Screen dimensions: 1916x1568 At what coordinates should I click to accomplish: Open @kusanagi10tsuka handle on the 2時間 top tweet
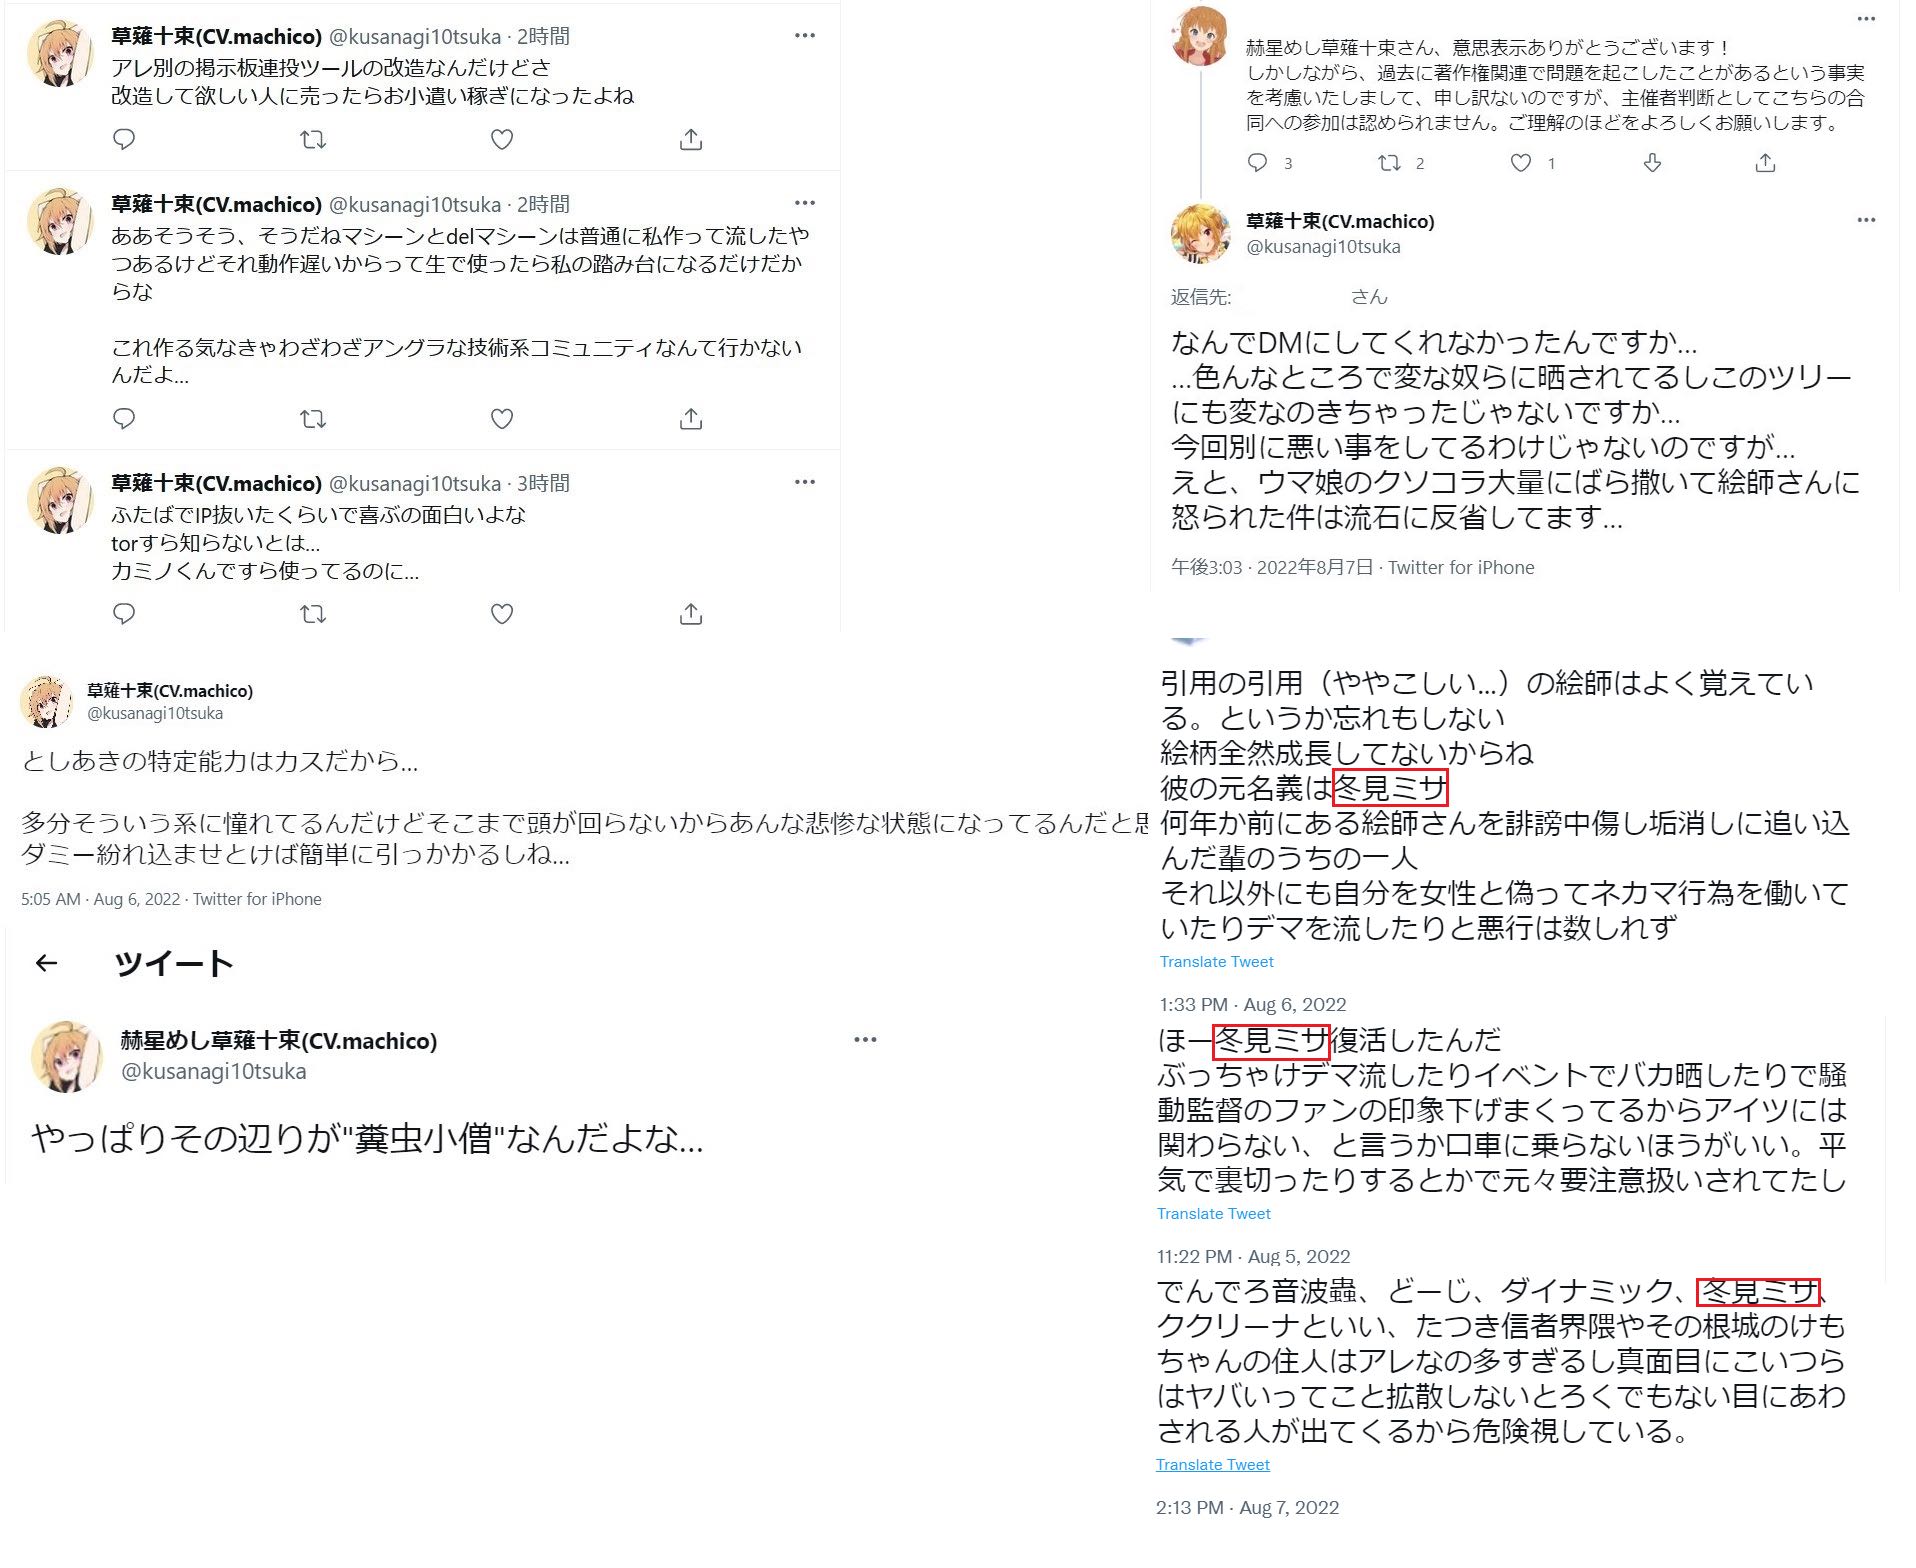[x=415, y=37]
